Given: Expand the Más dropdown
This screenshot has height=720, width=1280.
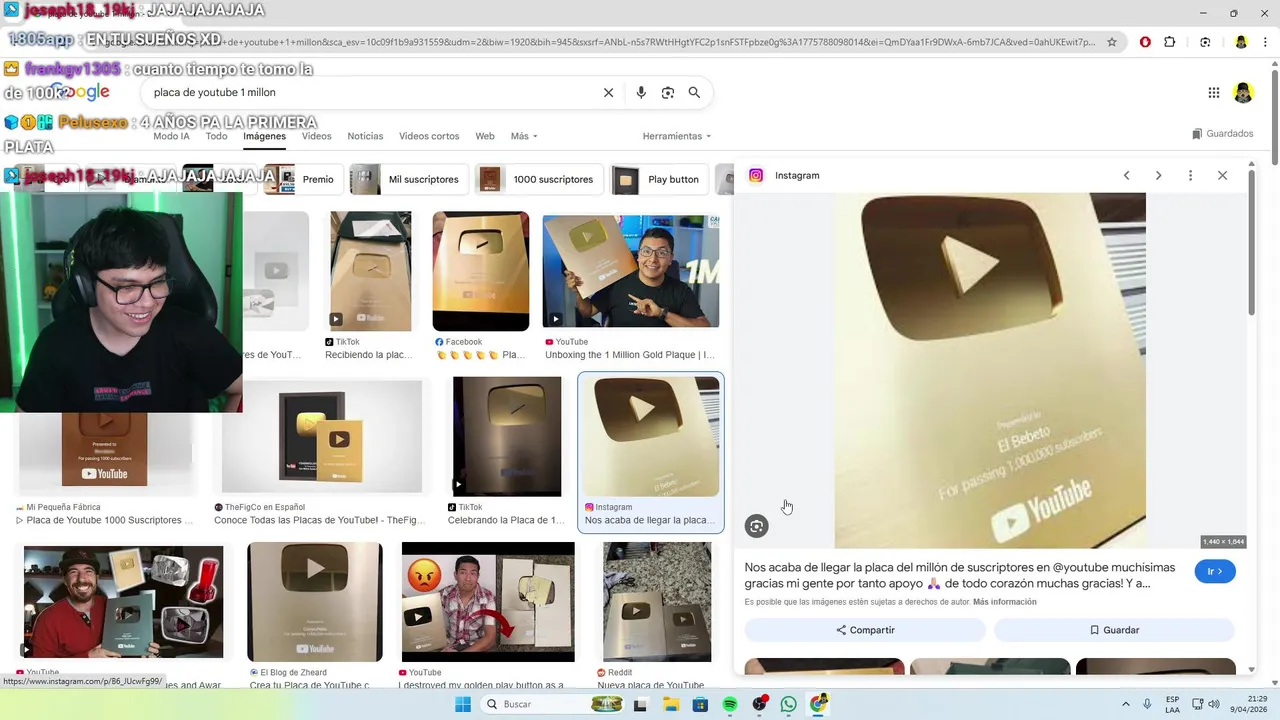Looking at the screenshot, I should tap(524, 136).
